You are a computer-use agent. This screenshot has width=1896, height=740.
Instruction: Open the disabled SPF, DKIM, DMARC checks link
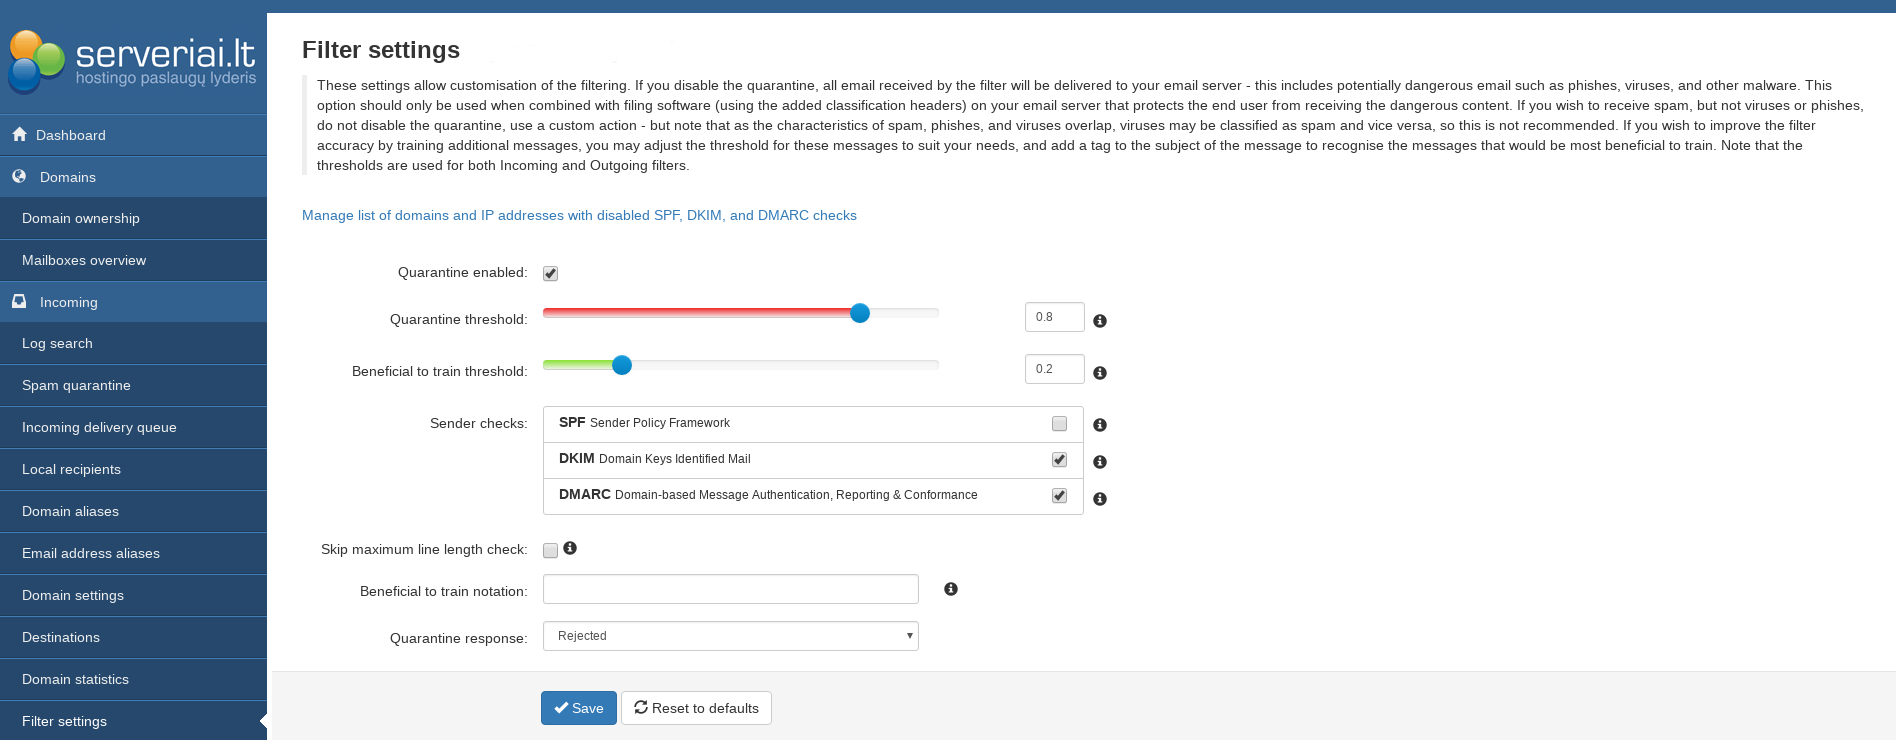point(579,215)
